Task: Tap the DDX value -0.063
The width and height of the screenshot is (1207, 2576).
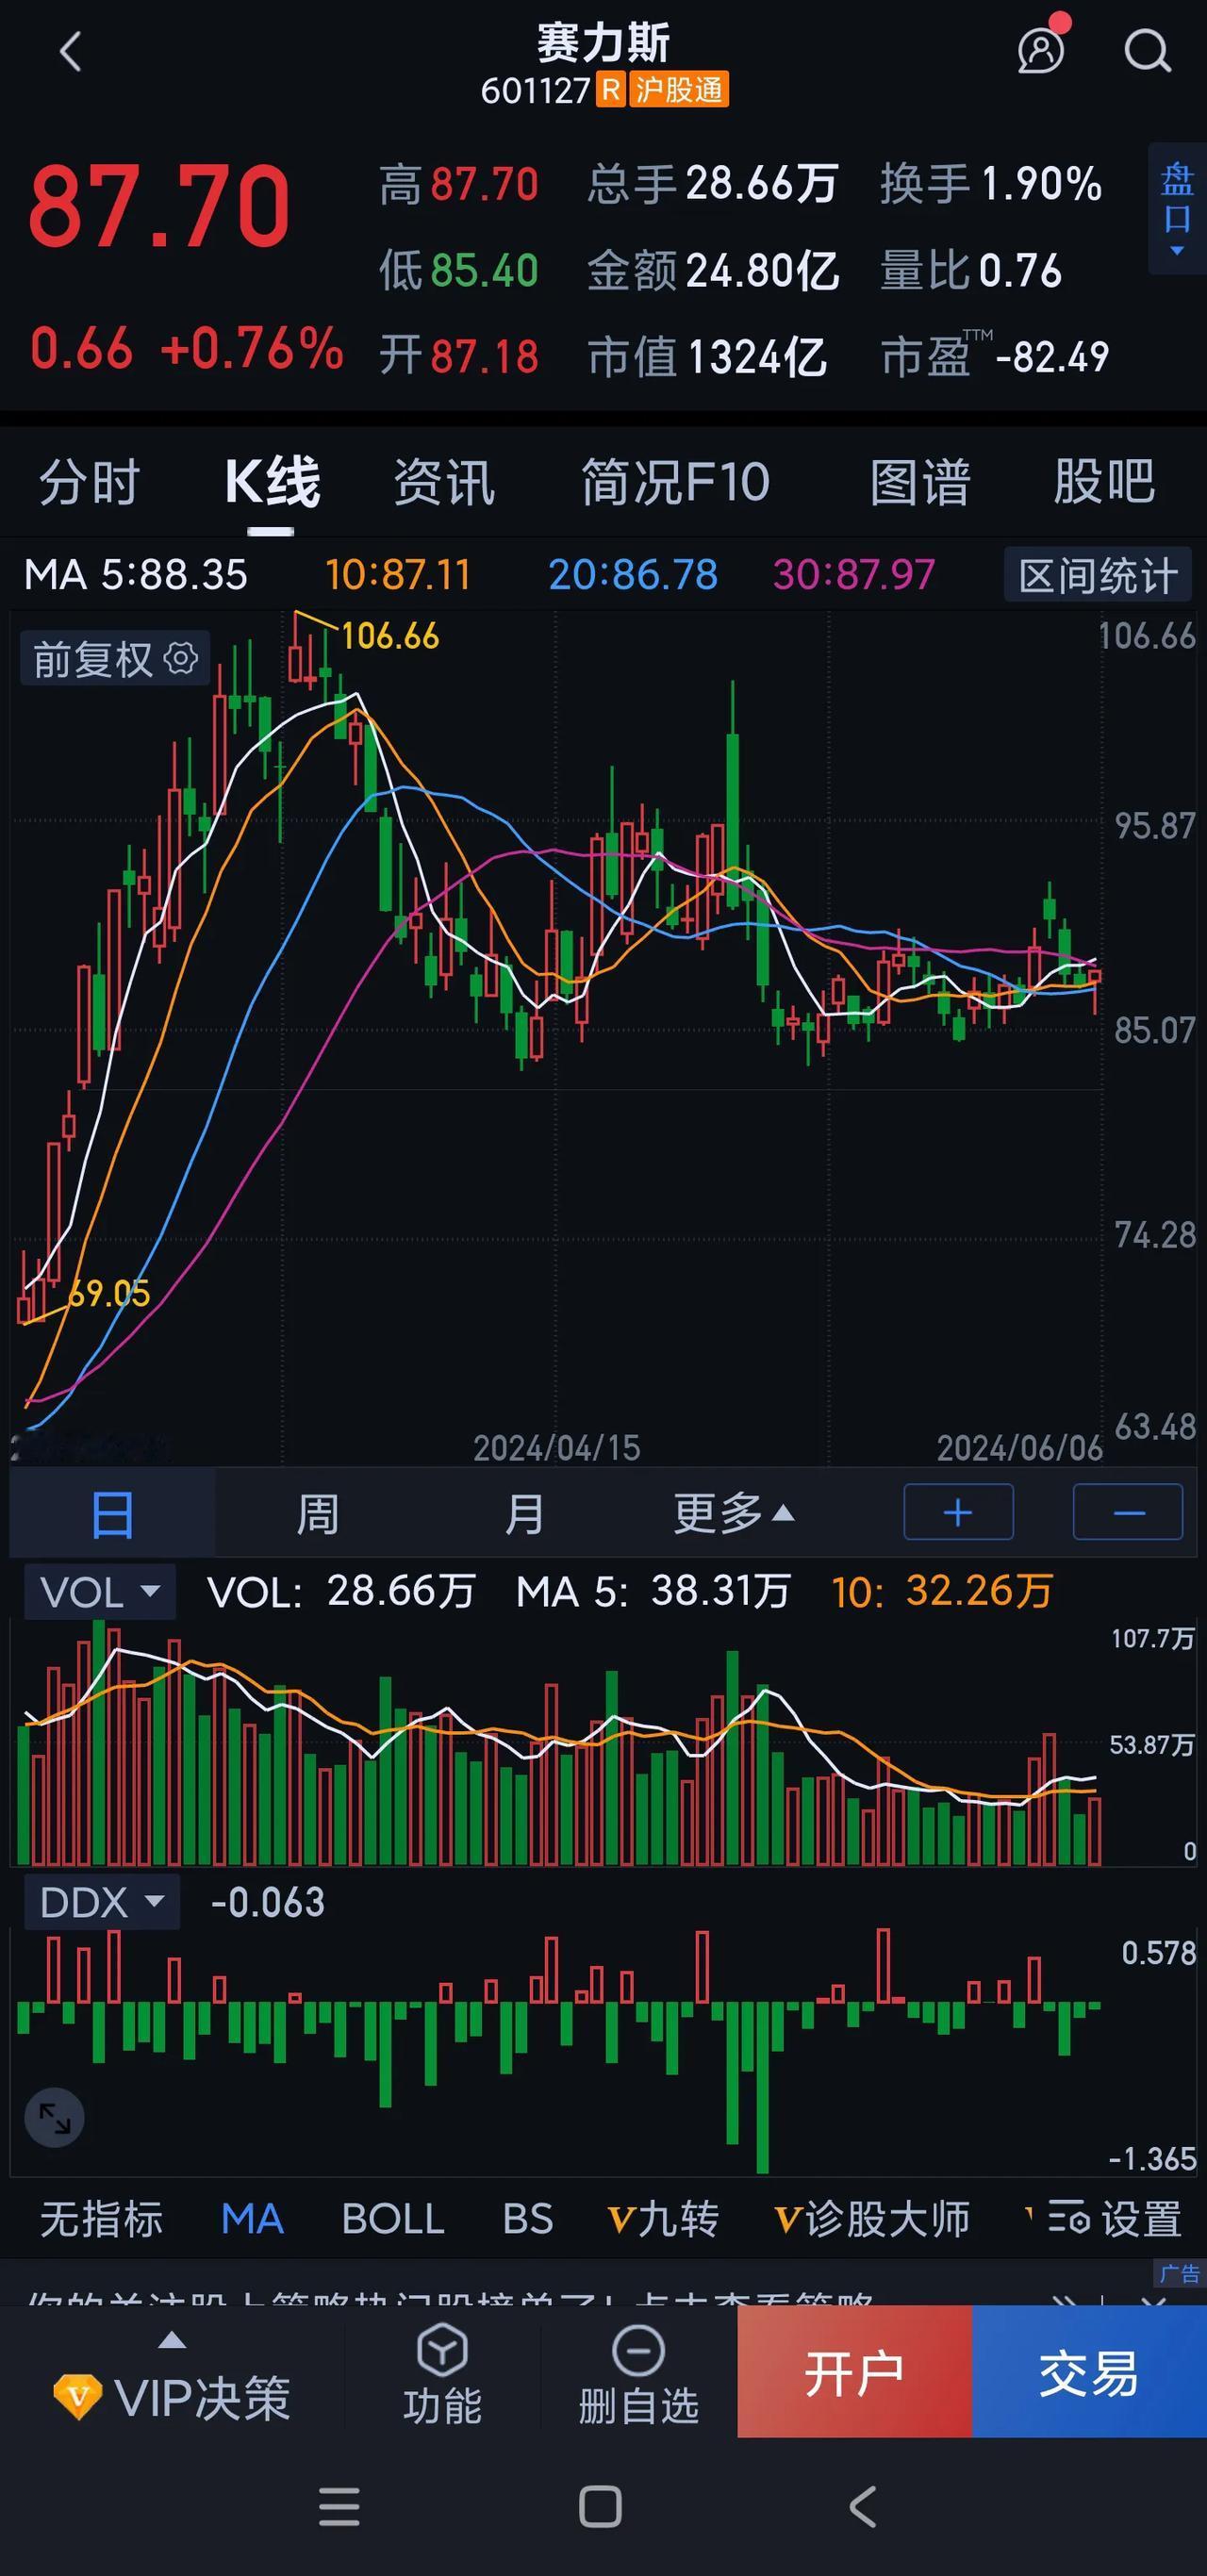Action: (x=268, y=1902)
